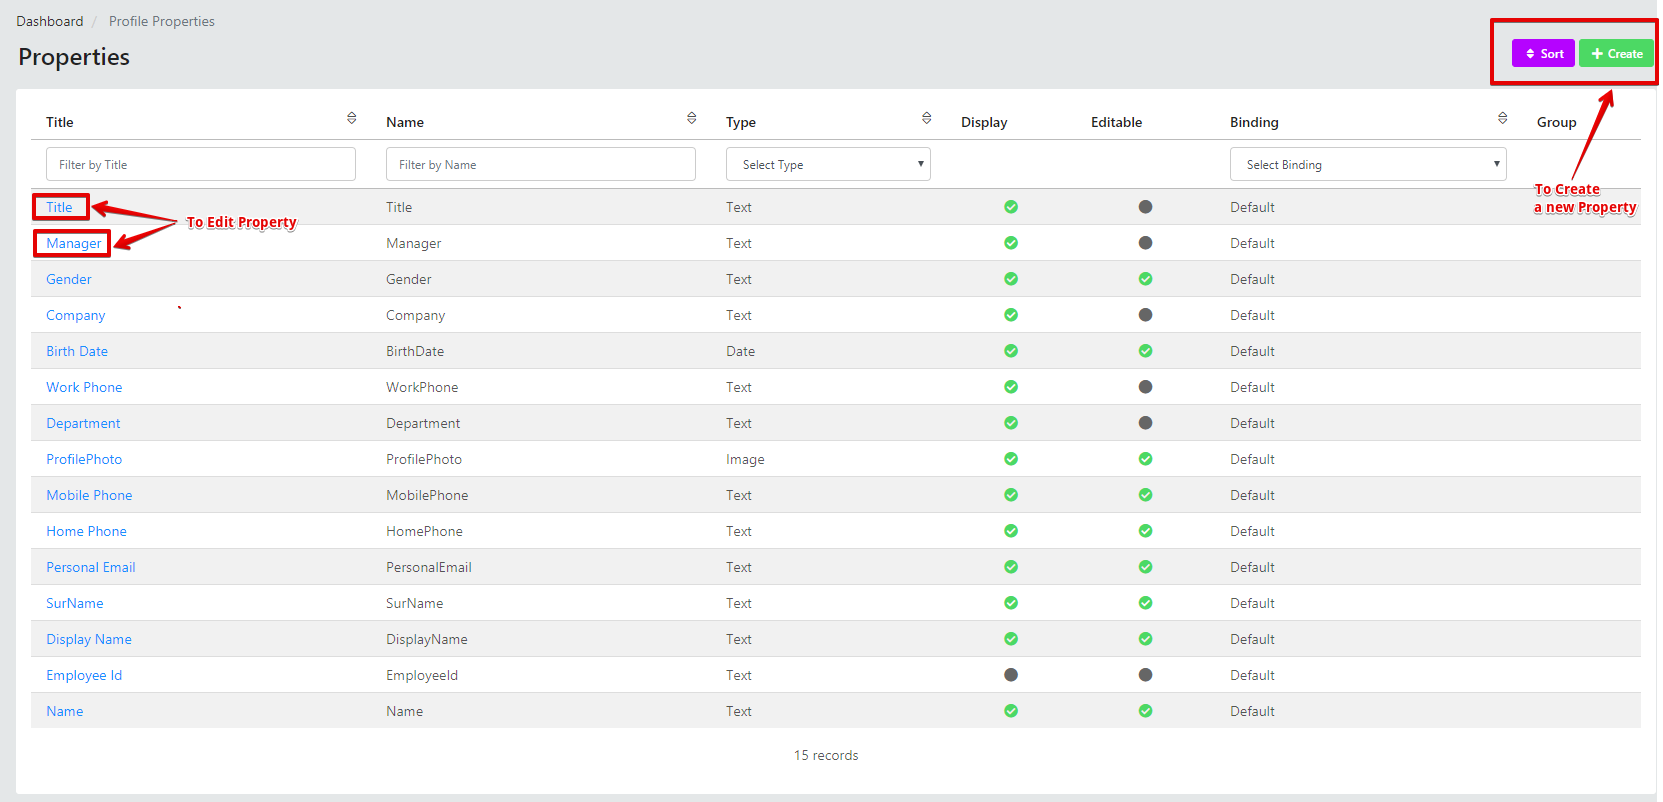Click Editable check icon for Birth Date row
Viewport: 1663px width, 802px height.
1145,351
